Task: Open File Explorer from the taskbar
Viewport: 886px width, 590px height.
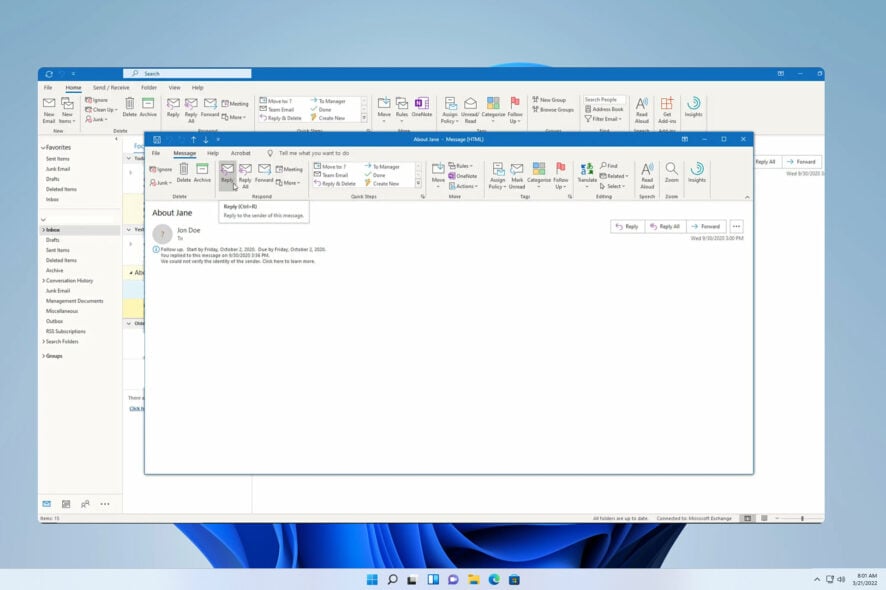Action: 474,579
